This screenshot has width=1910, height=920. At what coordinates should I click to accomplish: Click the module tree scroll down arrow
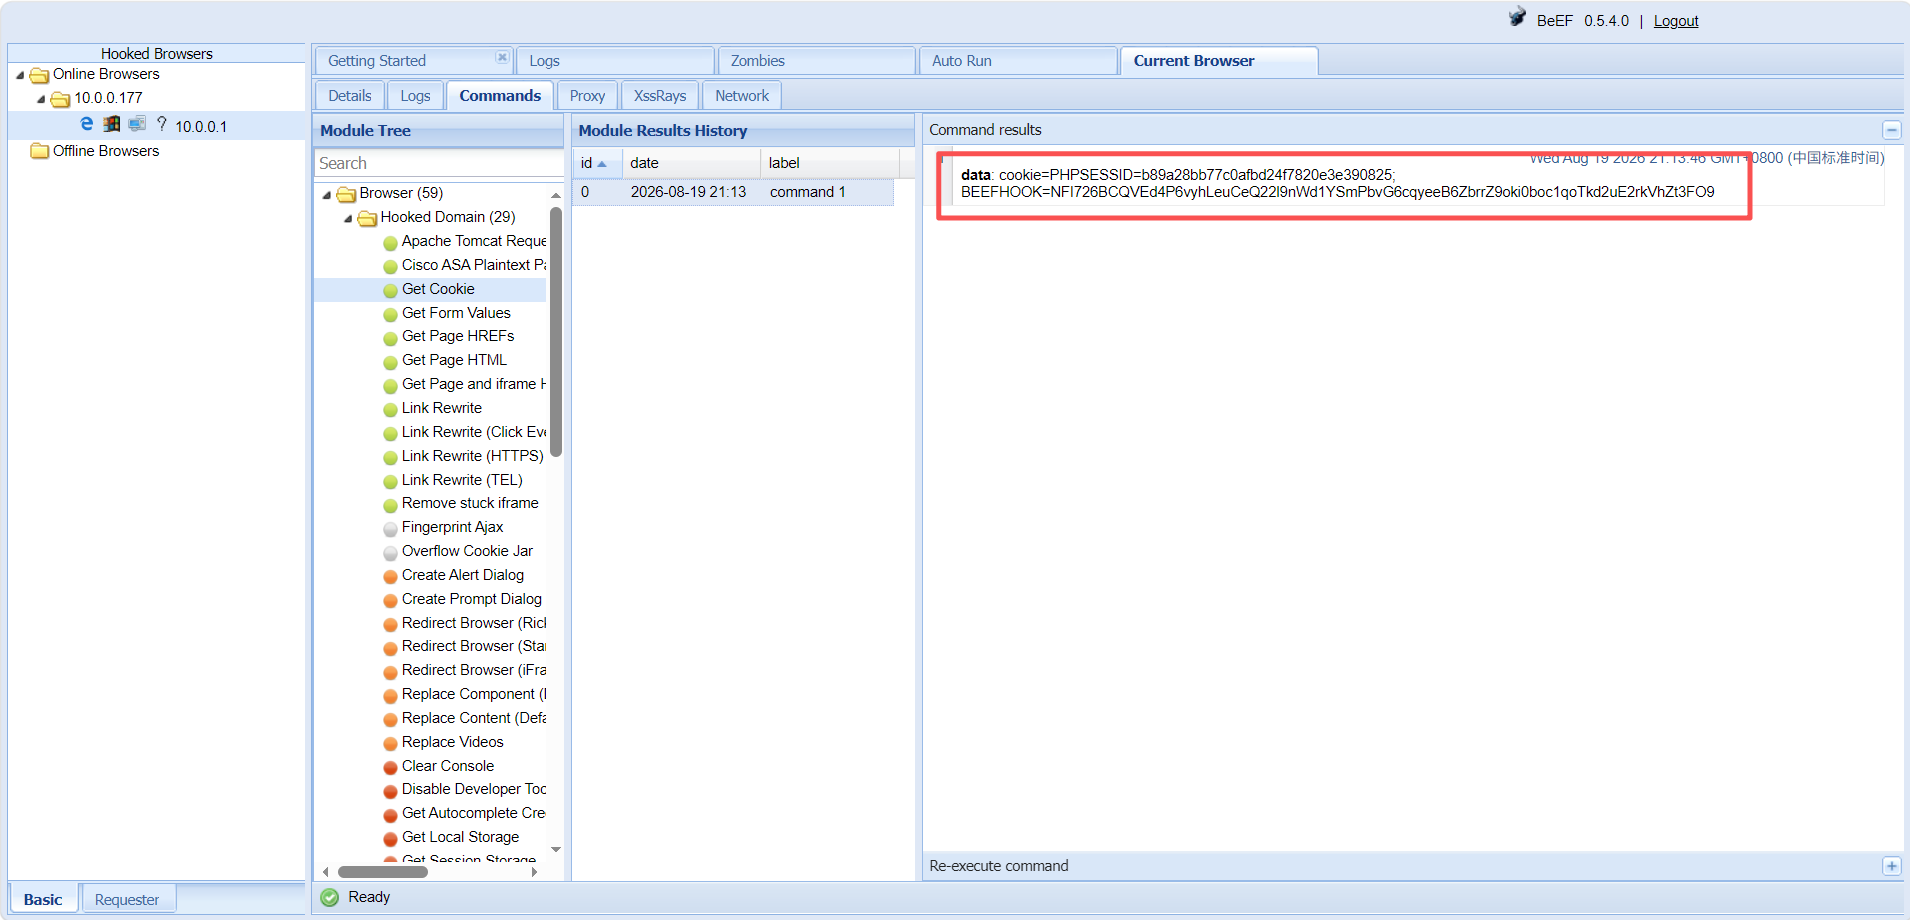tap(556, 850)
